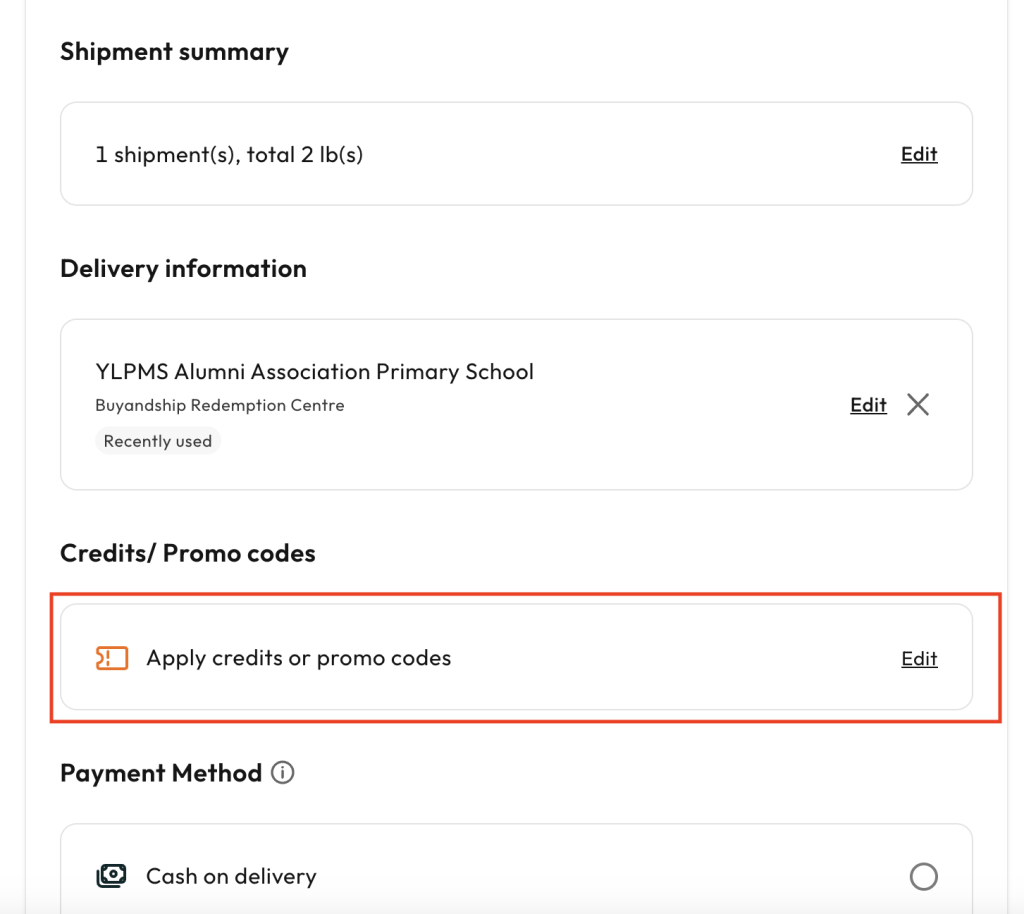Open Edit for credits or promo codes
Viewport: 1024px width, 914px height.
[x=918, y=658]
